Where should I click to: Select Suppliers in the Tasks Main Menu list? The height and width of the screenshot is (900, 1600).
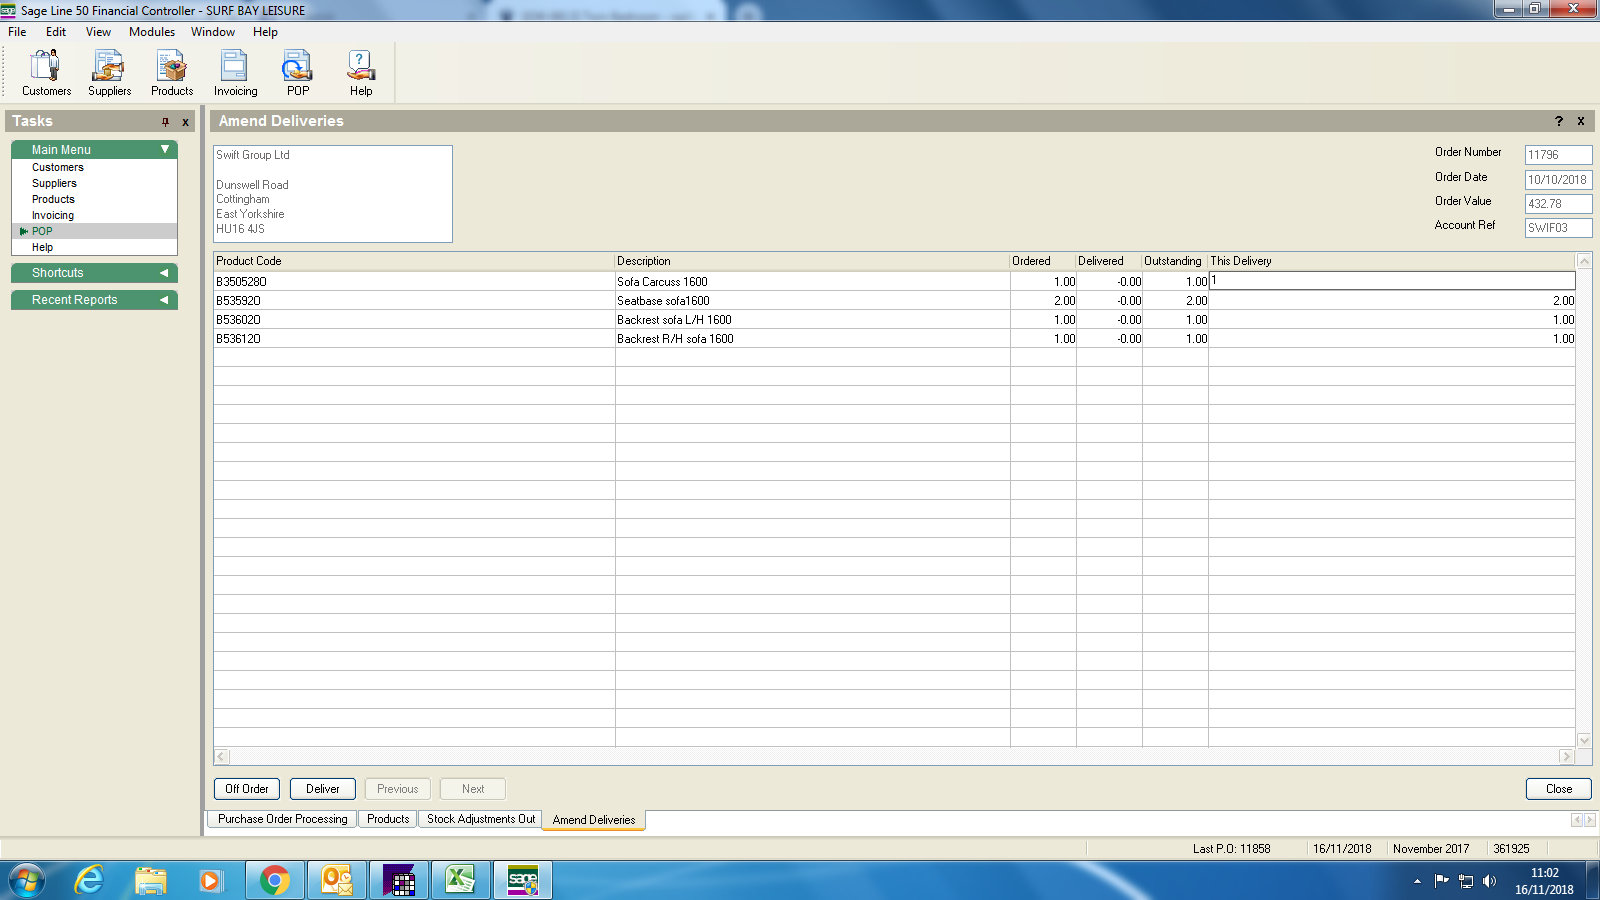click(54, 183)
